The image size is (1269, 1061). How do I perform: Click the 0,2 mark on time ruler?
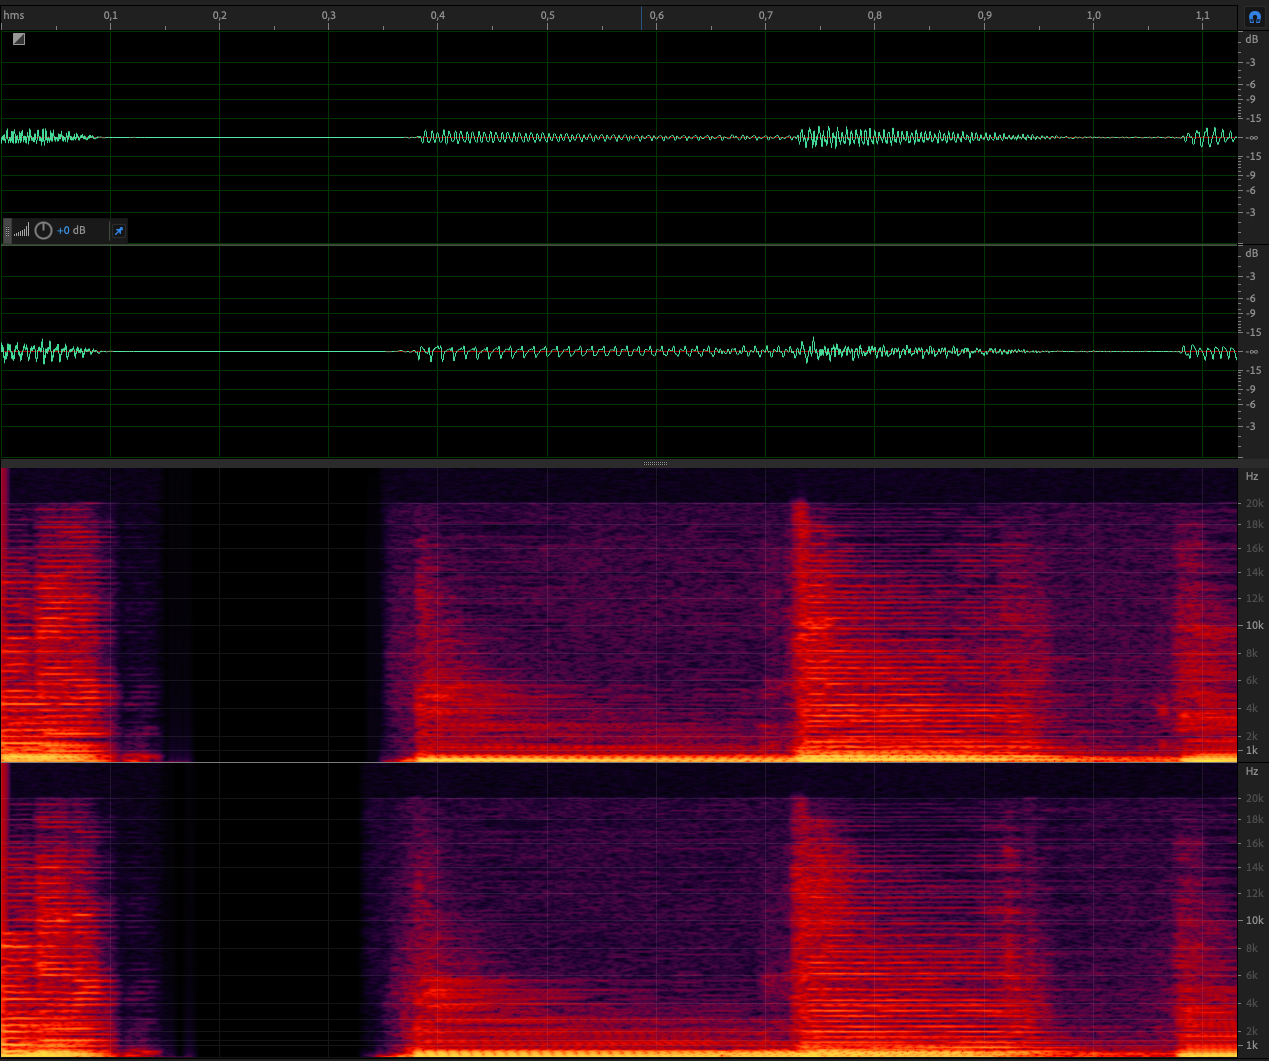click(x=219, y=15)
